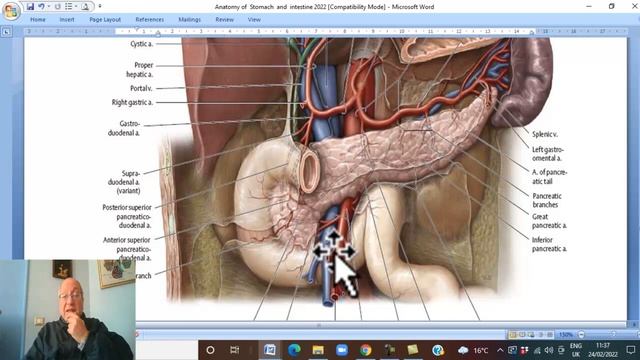This screenshot has width=640, height=360.
Task: Expand the Undo history dropdown arrow
Action: 49,7
